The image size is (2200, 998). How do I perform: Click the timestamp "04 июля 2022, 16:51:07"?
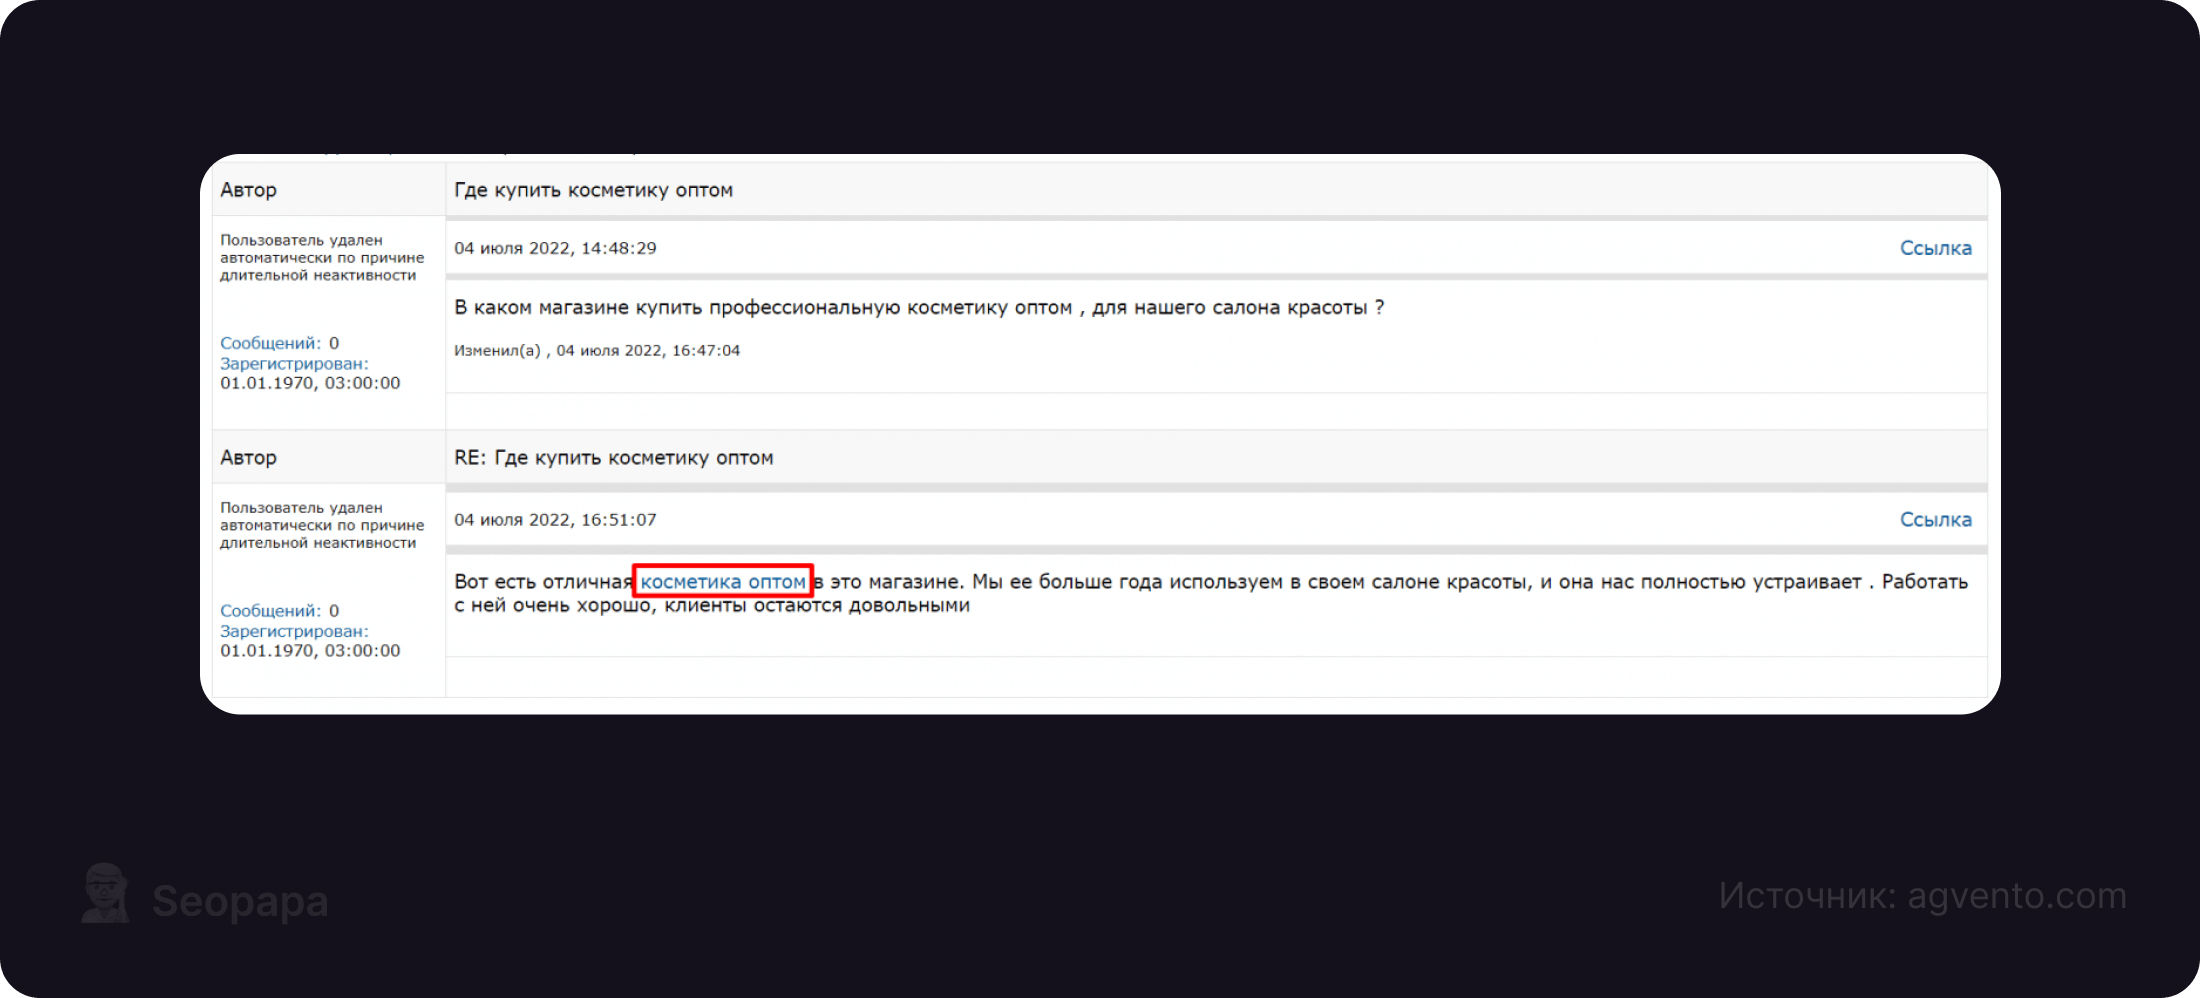tap(555, 519)
